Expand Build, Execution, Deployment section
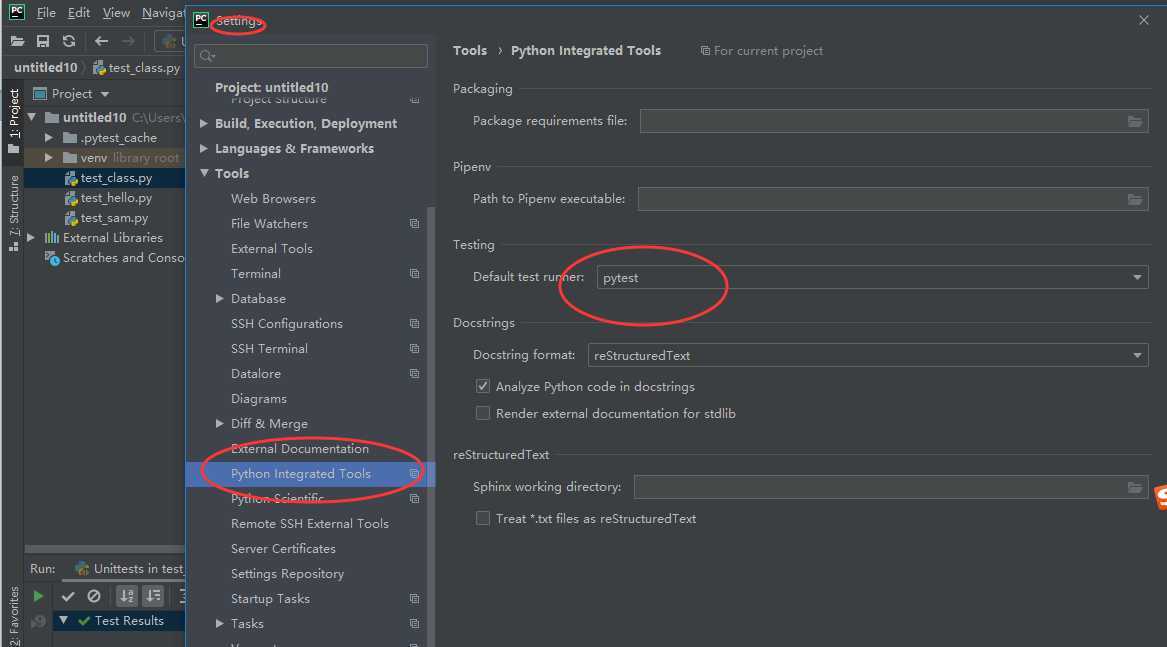 (x=204, y=124)
